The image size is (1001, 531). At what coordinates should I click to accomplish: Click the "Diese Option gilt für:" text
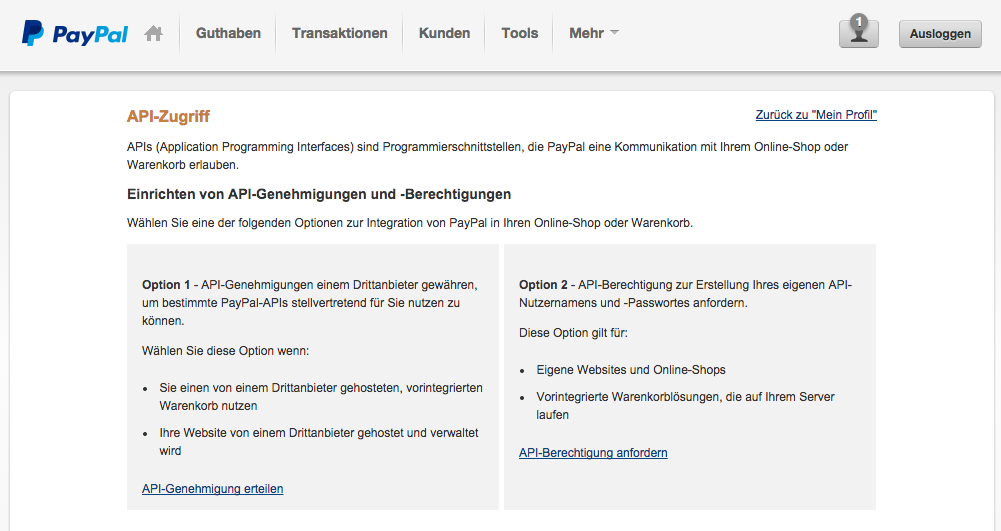573,333
